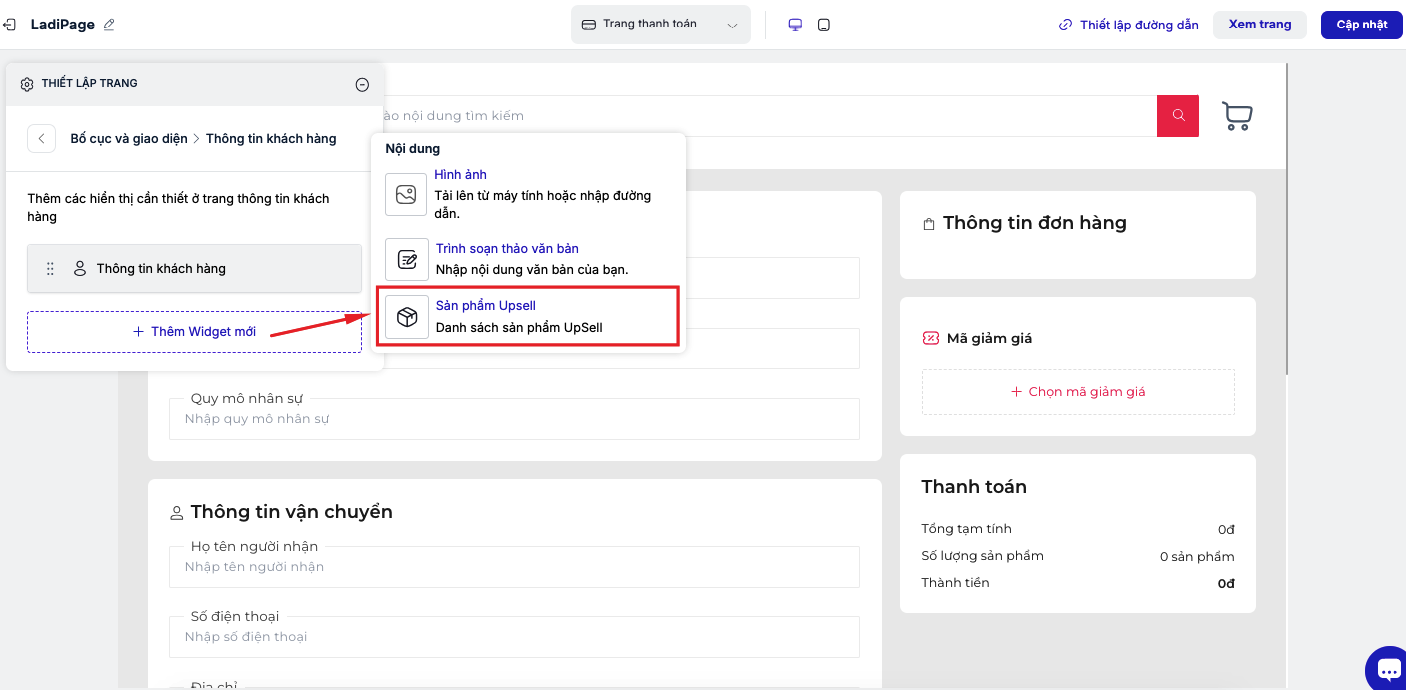Click the vertical page scrollbar
The height and width of the screenshot is (690, 1406).
1287,220
